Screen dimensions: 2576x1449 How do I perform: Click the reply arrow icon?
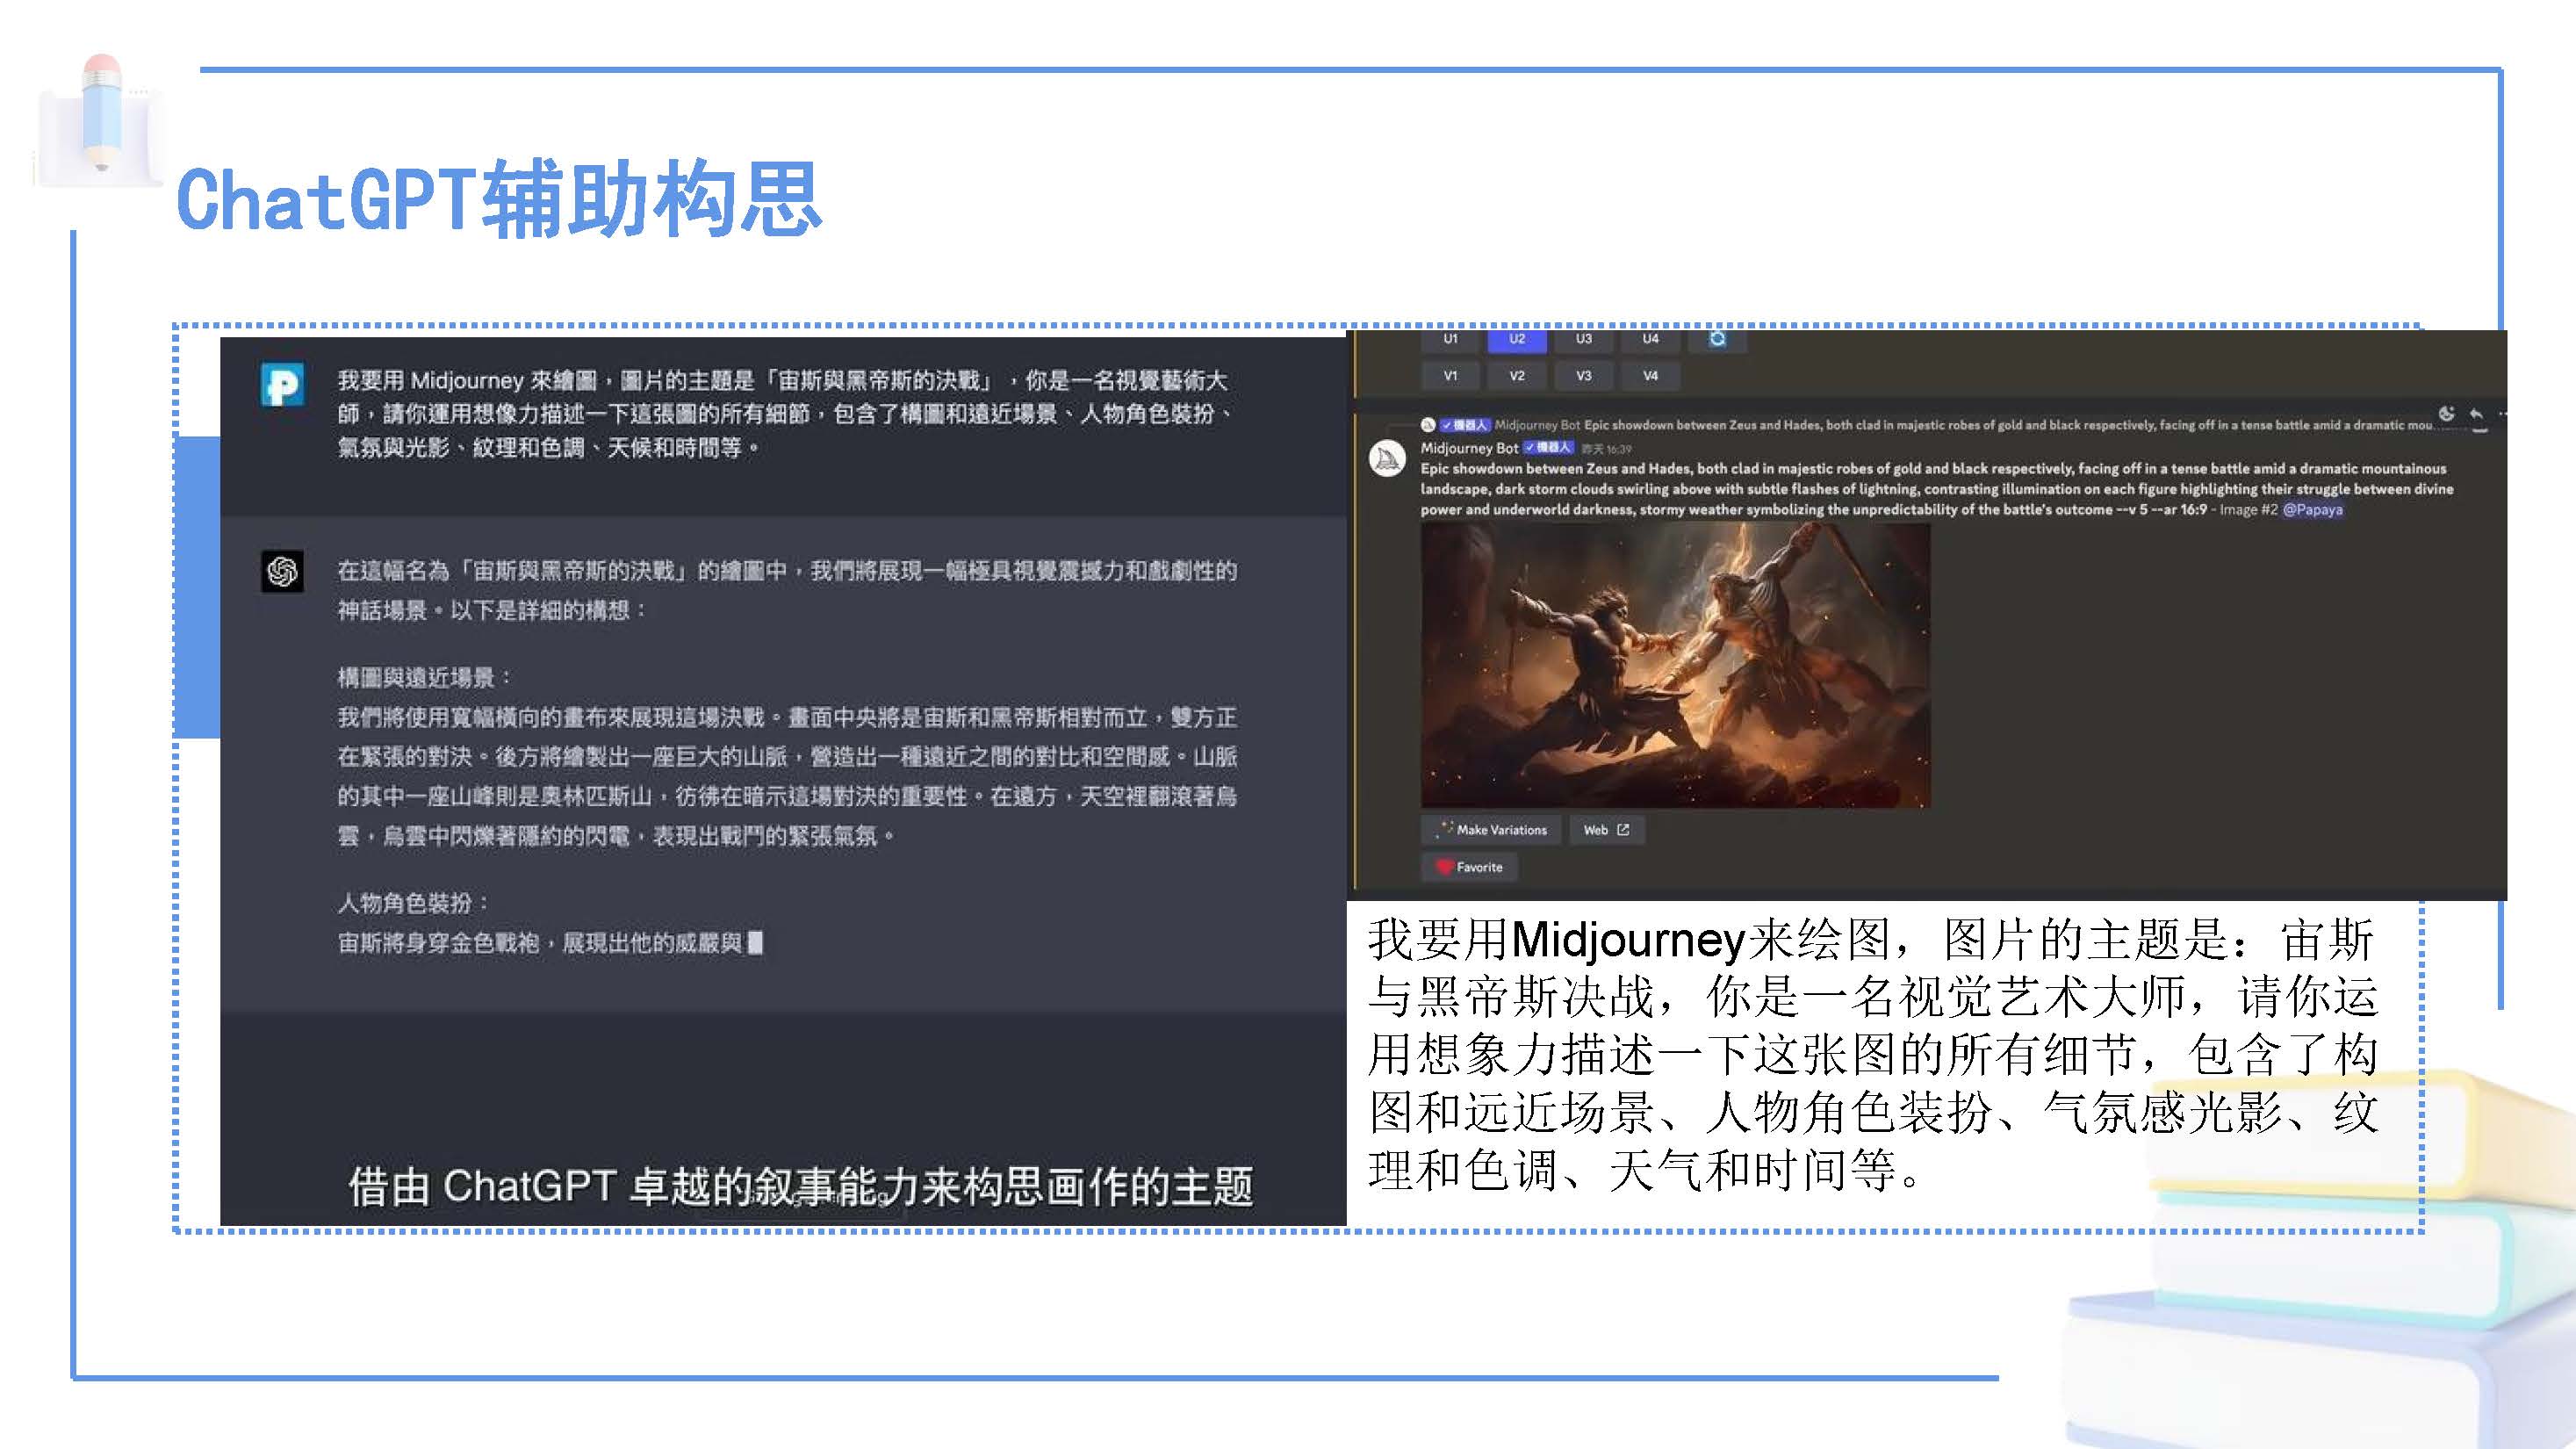click(2476, 414)
